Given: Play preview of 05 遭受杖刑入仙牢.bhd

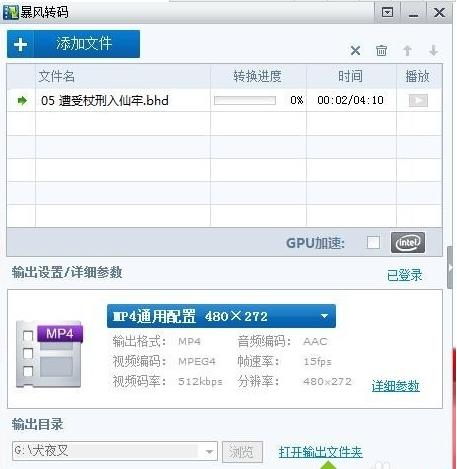Looking at the screenshot, I should (418, 100).
